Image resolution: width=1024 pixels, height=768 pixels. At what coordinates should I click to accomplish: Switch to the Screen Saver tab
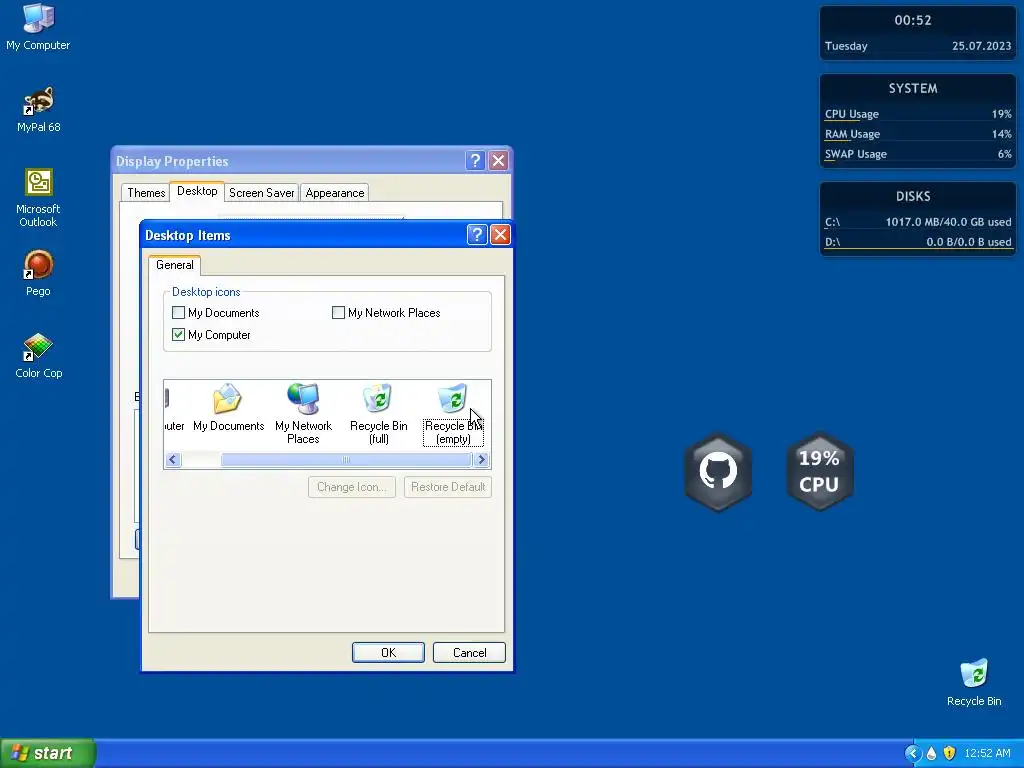coord(261,193)
